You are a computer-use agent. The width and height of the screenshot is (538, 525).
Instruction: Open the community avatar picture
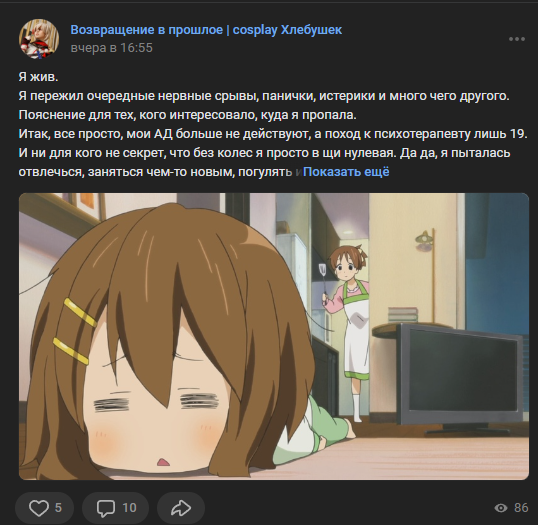pyautogui.click(x=39, y=39)
